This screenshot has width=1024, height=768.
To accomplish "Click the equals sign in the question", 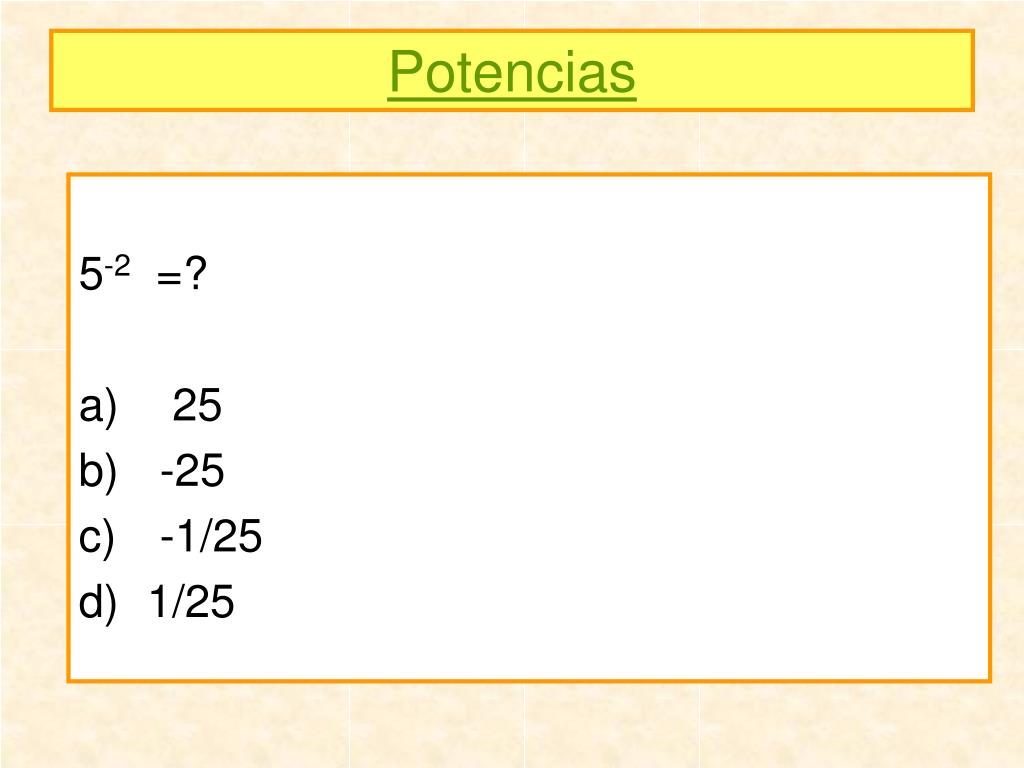I will coord(168,279).
